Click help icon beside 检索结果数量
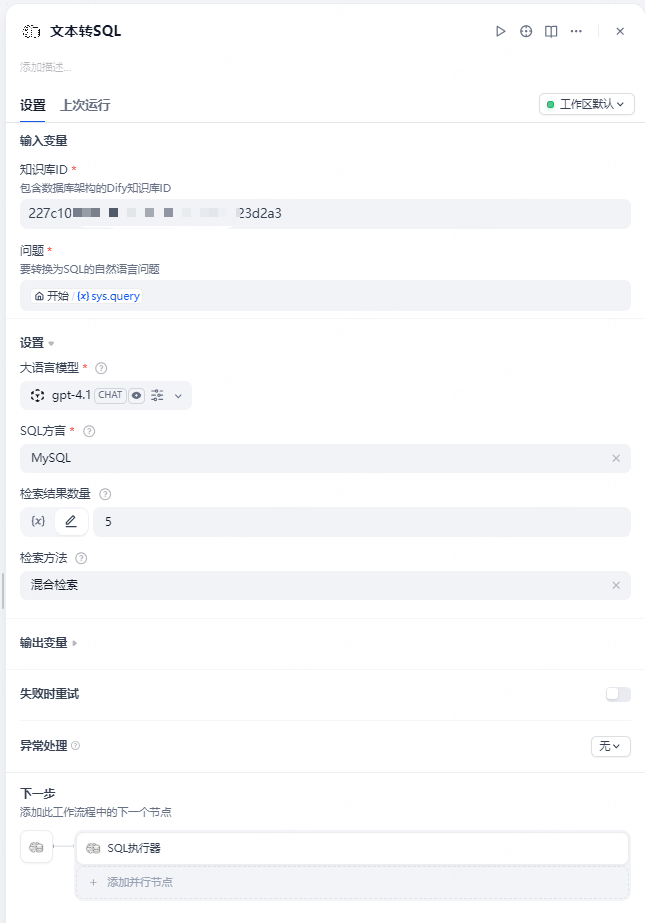This screenshot has height=923, width=645. pos(105,494)
